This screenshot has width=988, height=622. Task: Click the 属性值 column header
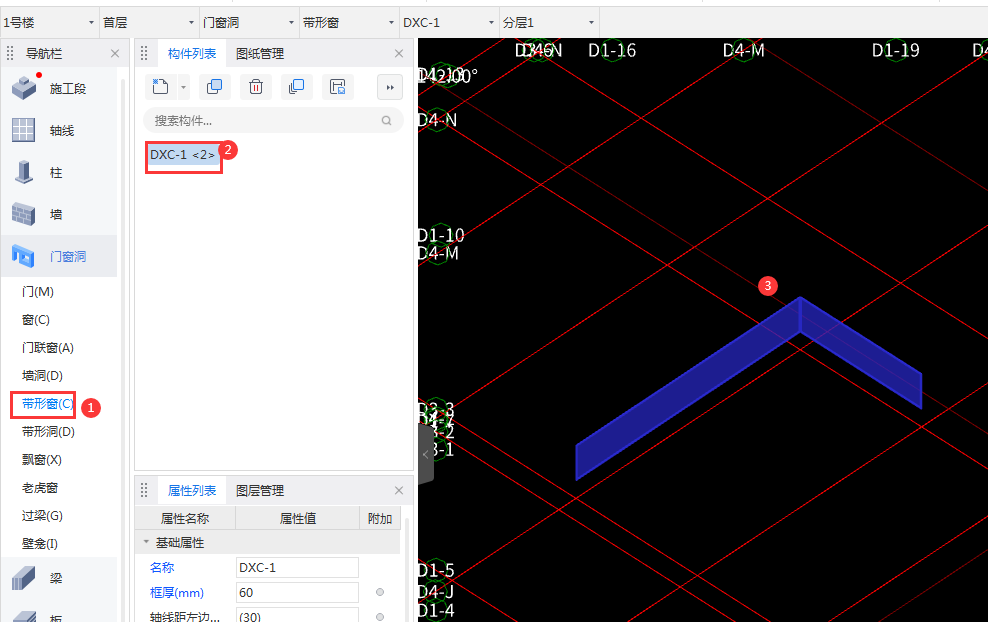297,518
